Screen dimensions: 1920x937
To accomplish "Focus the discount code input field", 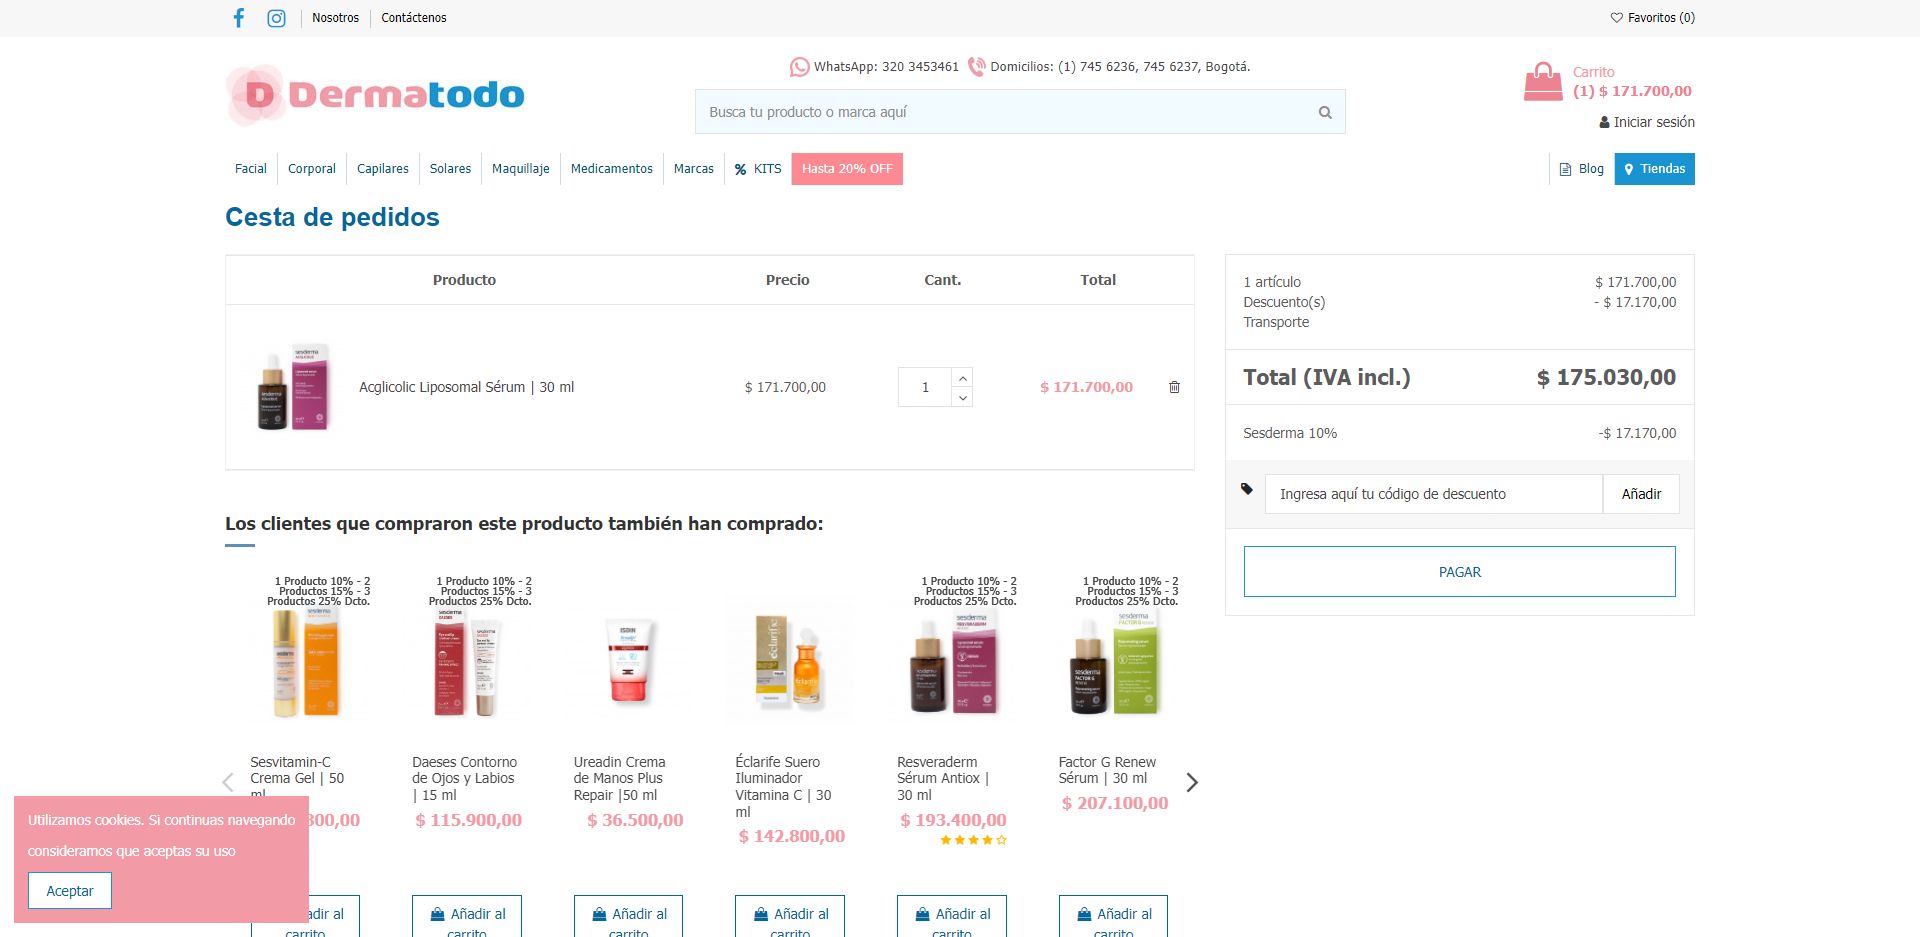I will click(x=1434, y=494).
